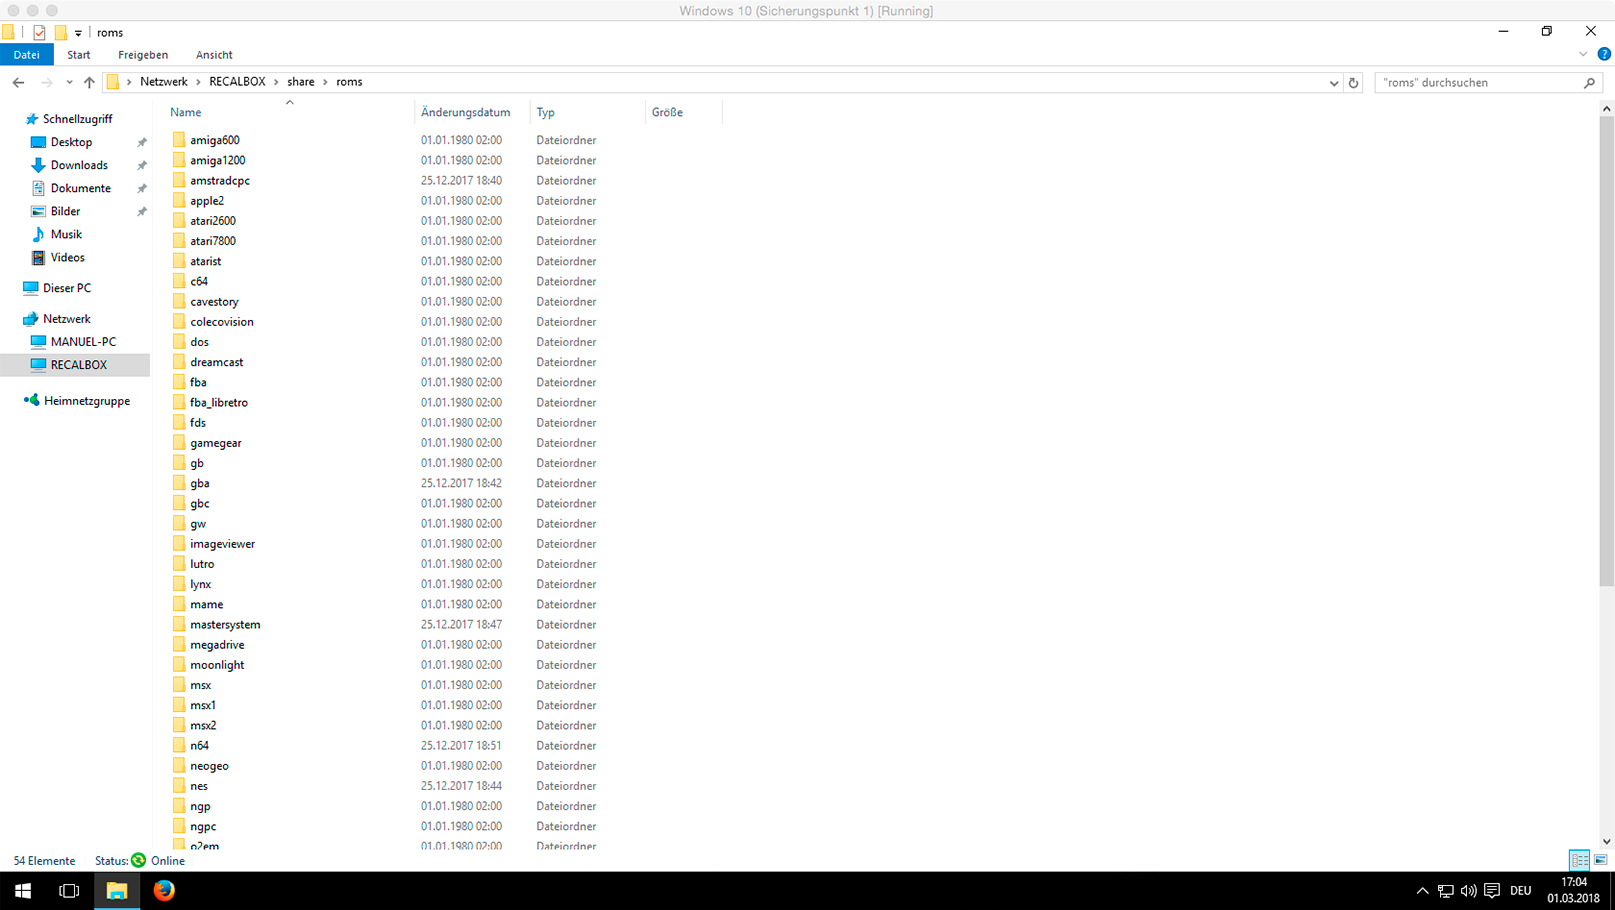Viewport: 1615px width, 910px height.
Task: Select Netzwerk in navigation pane
Action: point(66,319)
